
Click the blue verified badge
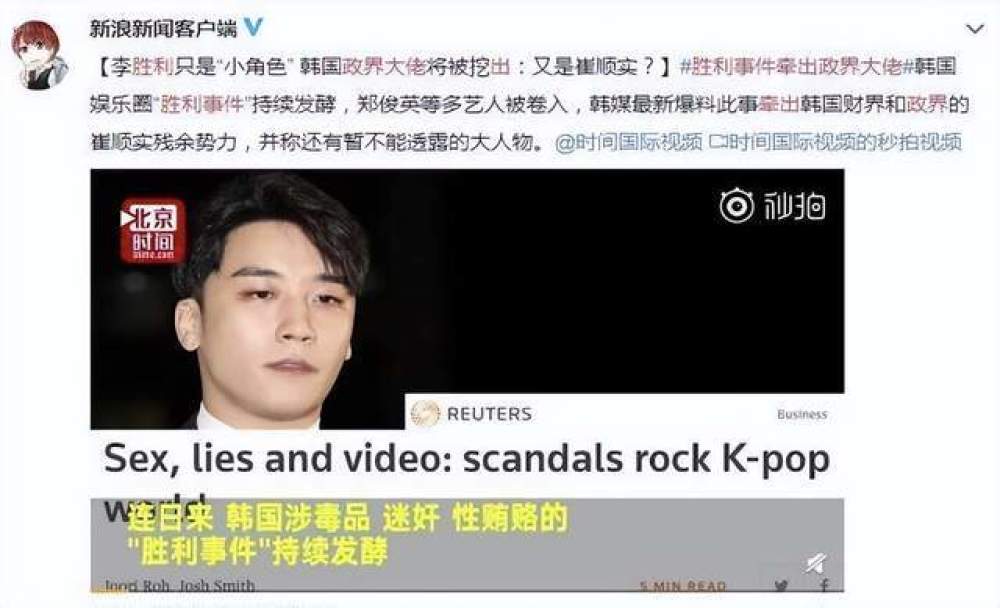254,27
